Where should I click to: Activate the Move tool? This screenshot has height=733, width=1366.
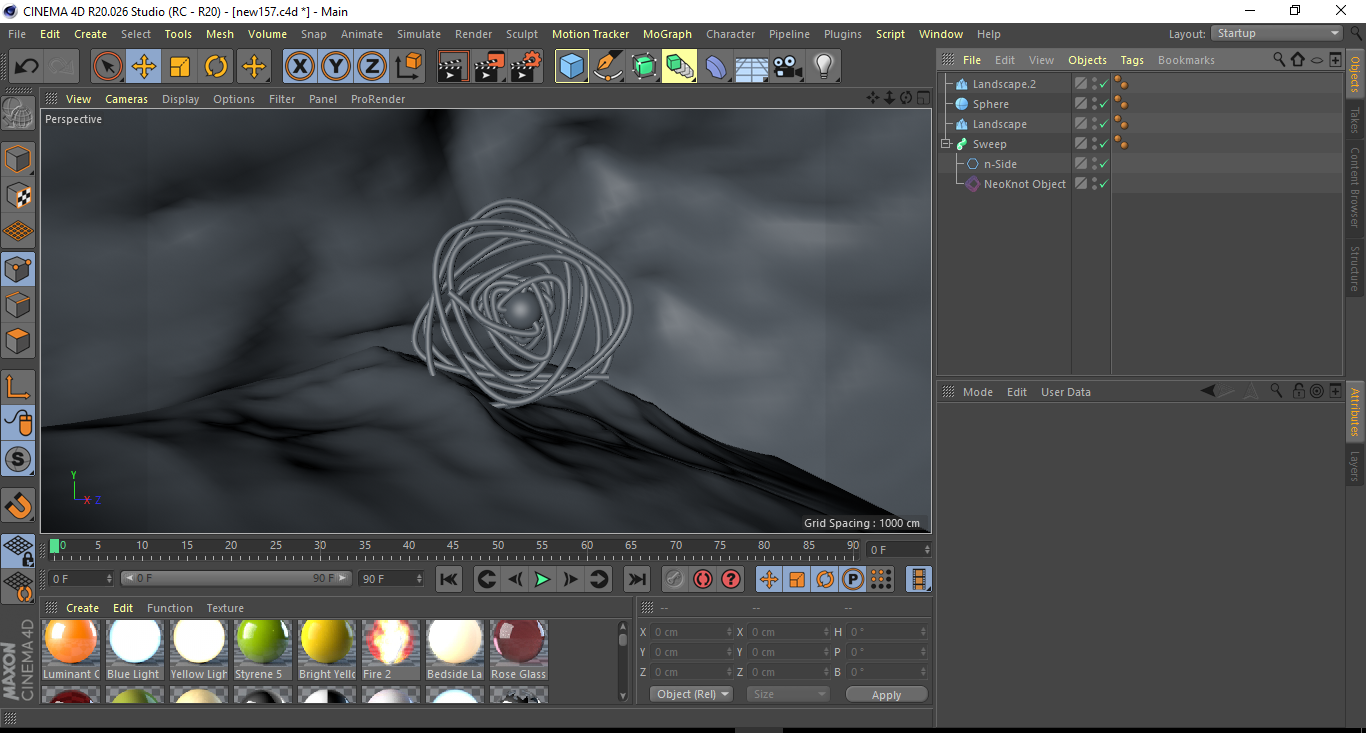(x=144, y=67)
